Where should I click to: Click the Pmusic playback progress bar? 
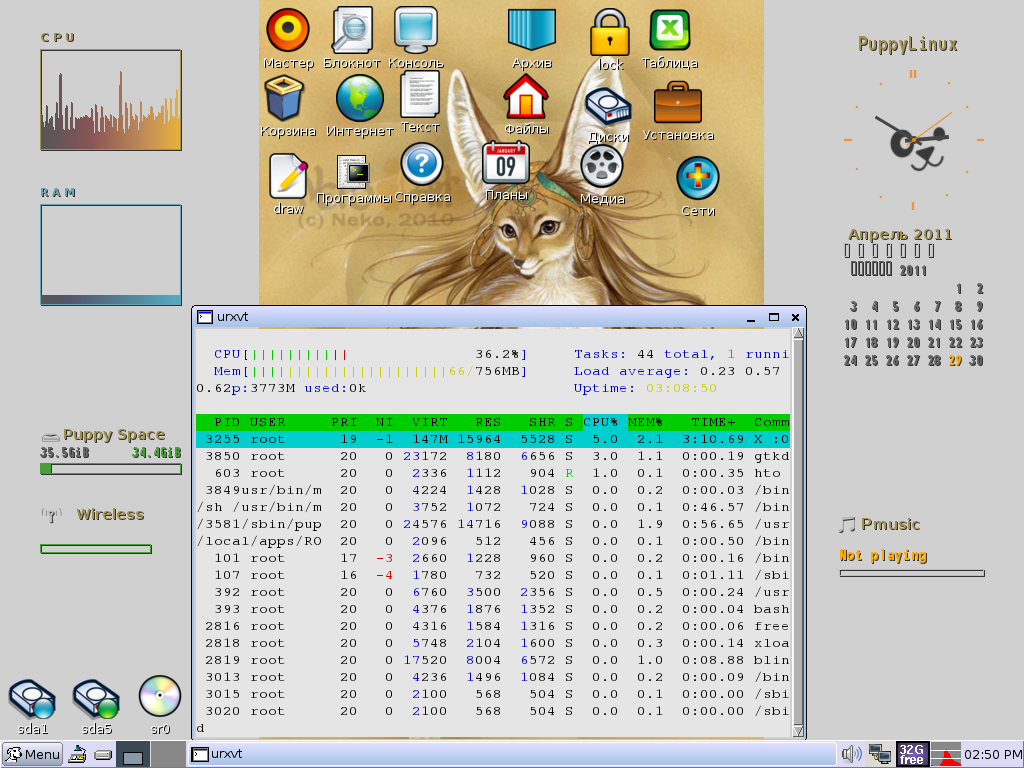point(912,573)
